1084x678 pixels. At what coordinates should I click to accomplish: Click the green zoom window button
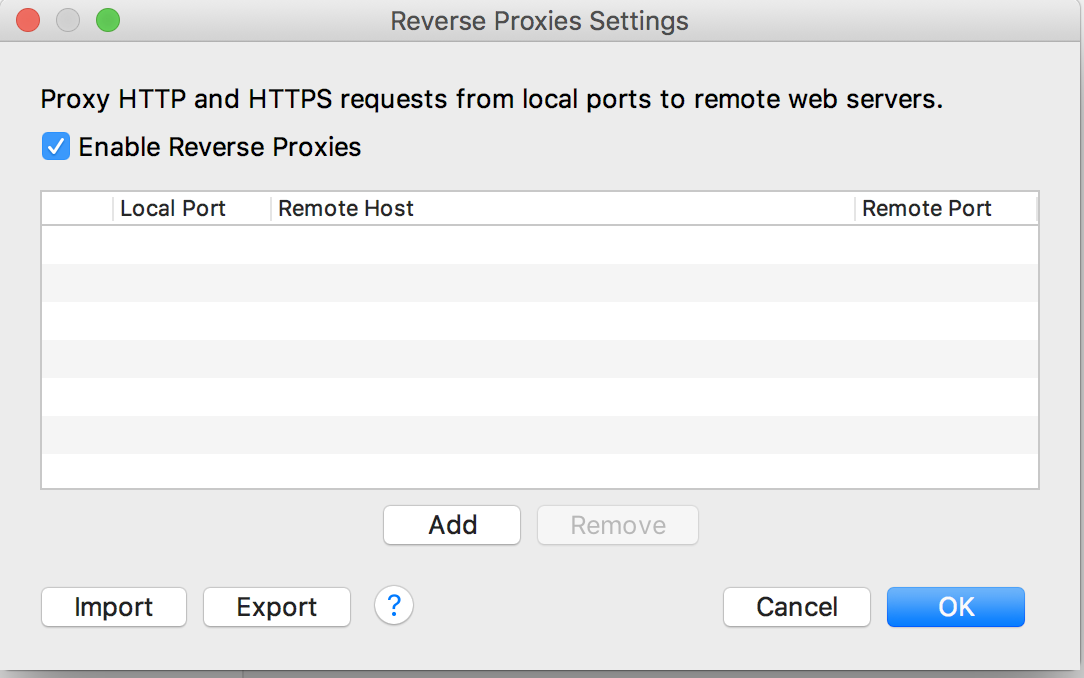pos(107,20)
